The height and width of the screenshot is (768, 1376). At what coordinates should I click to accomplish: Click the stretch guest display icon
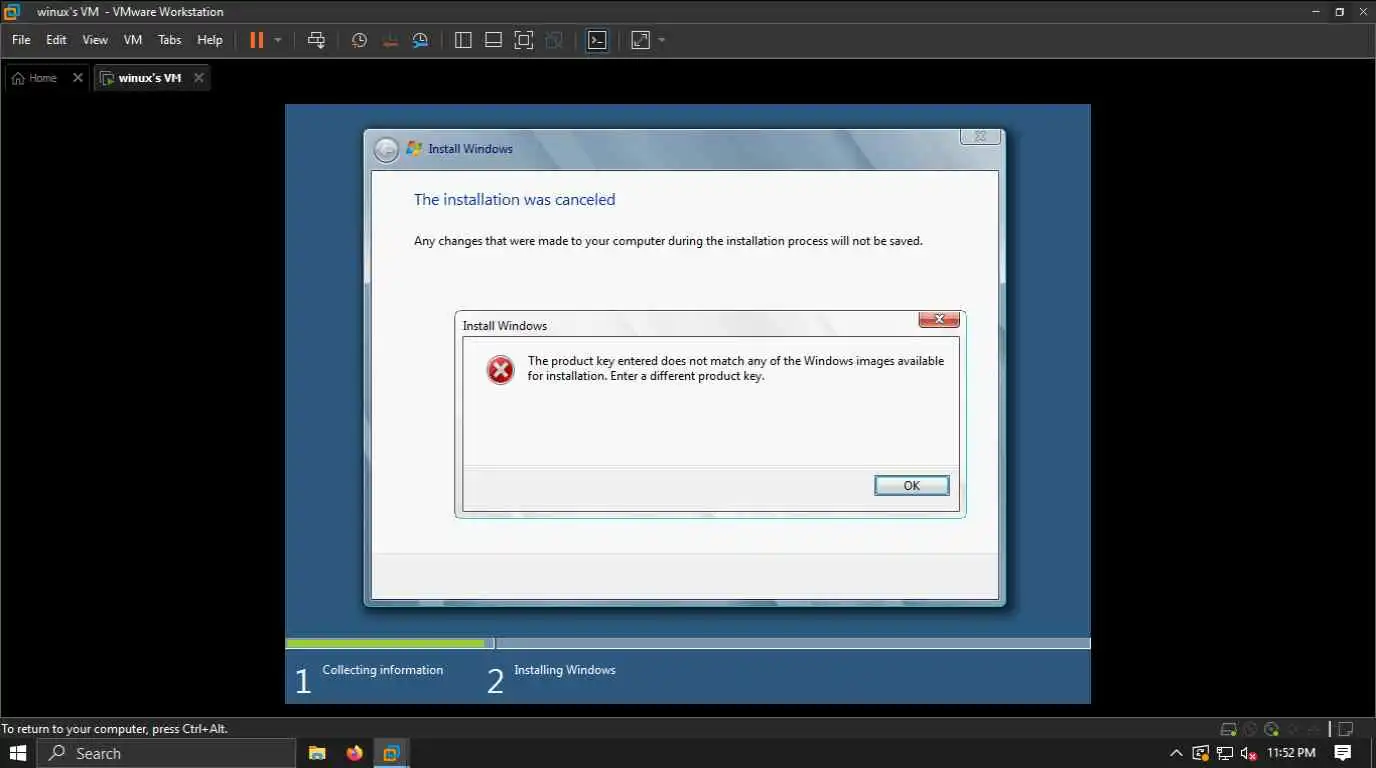640,40
